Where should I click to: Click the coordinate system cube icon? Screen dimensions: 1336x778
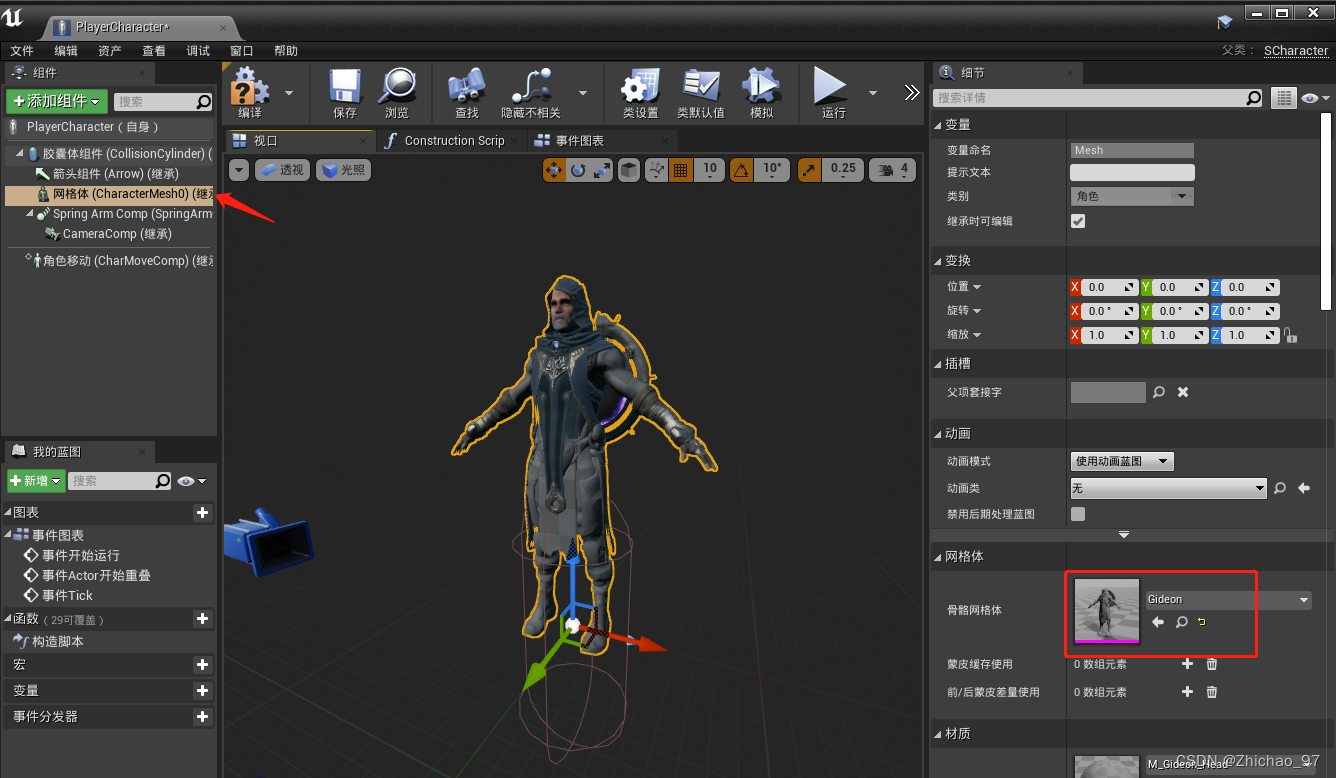[x=629, y=170]
